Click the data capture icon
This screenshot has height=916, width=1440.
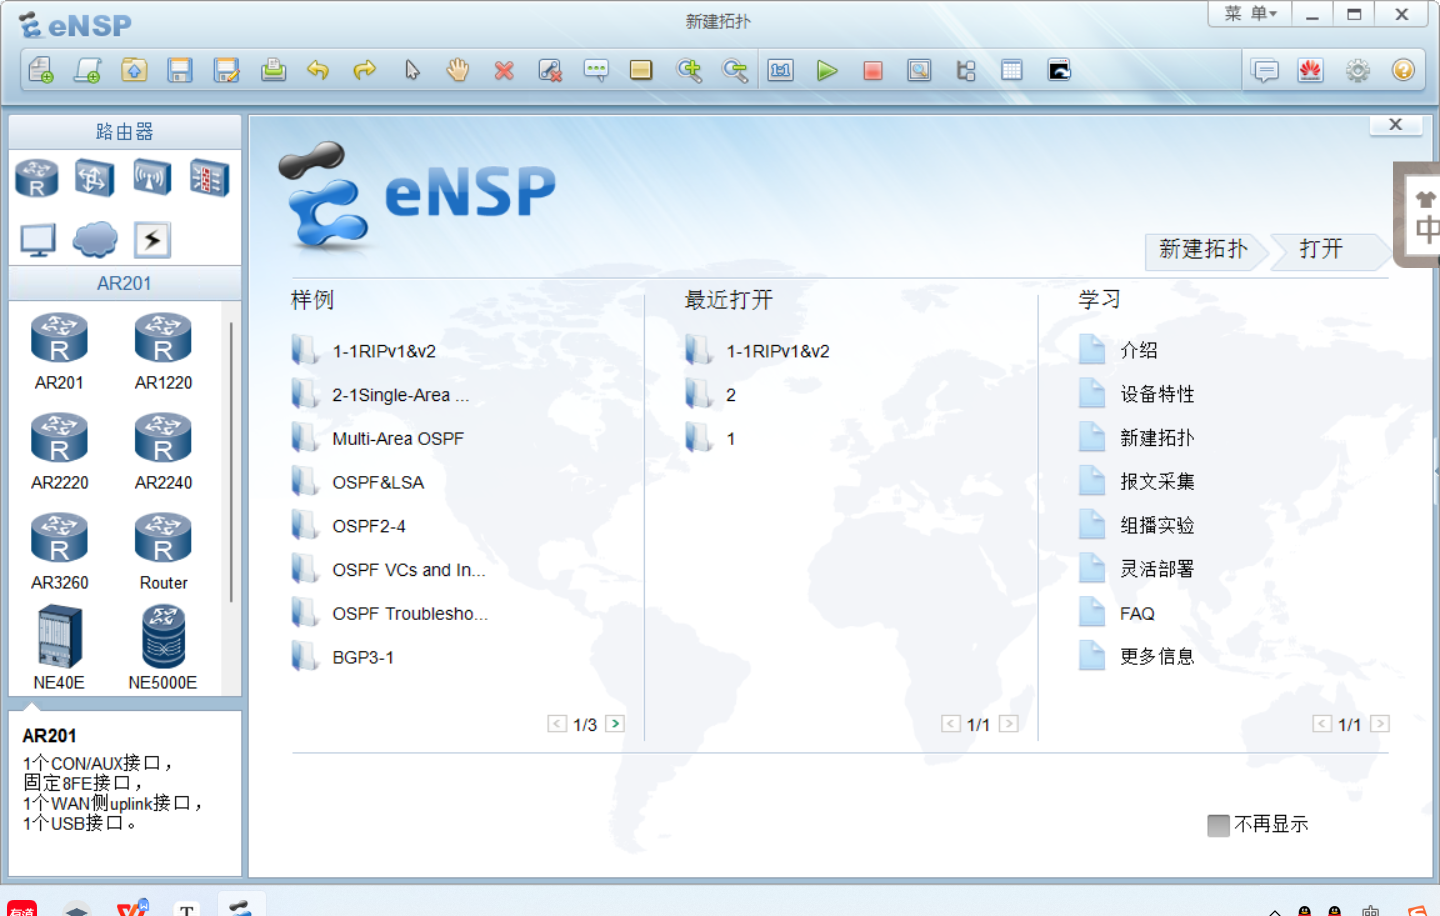[919, 70]
